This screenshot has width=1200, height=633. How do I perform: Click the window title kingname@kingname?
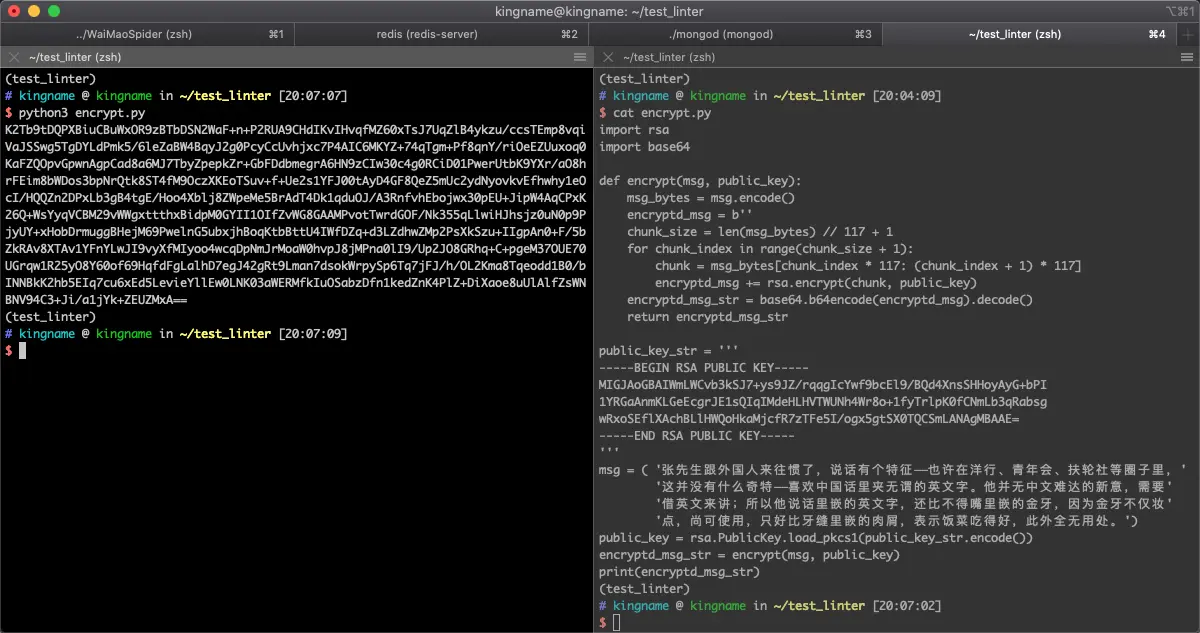tap(600, 11)
